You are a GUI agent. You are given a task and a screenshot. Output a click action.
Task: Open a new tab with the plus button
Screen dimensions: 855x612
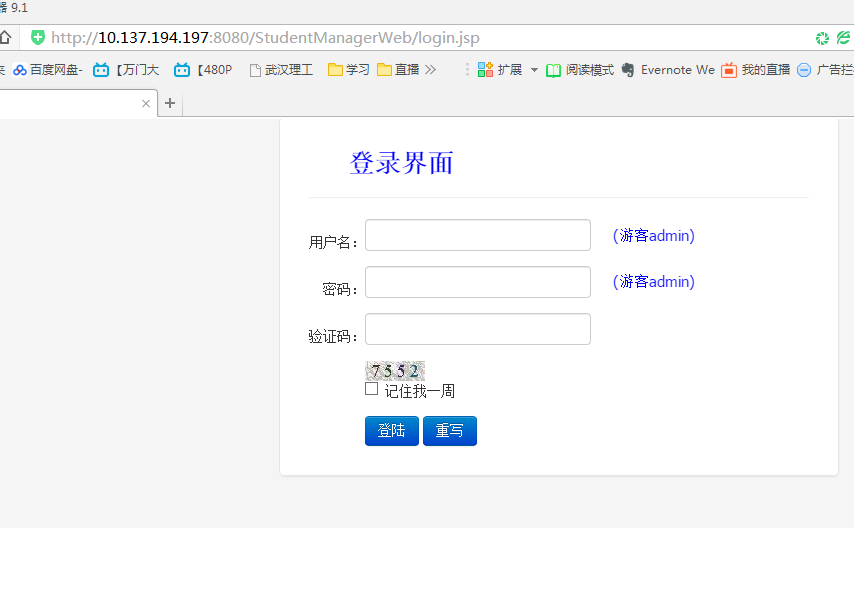click(x=170, y=103)
